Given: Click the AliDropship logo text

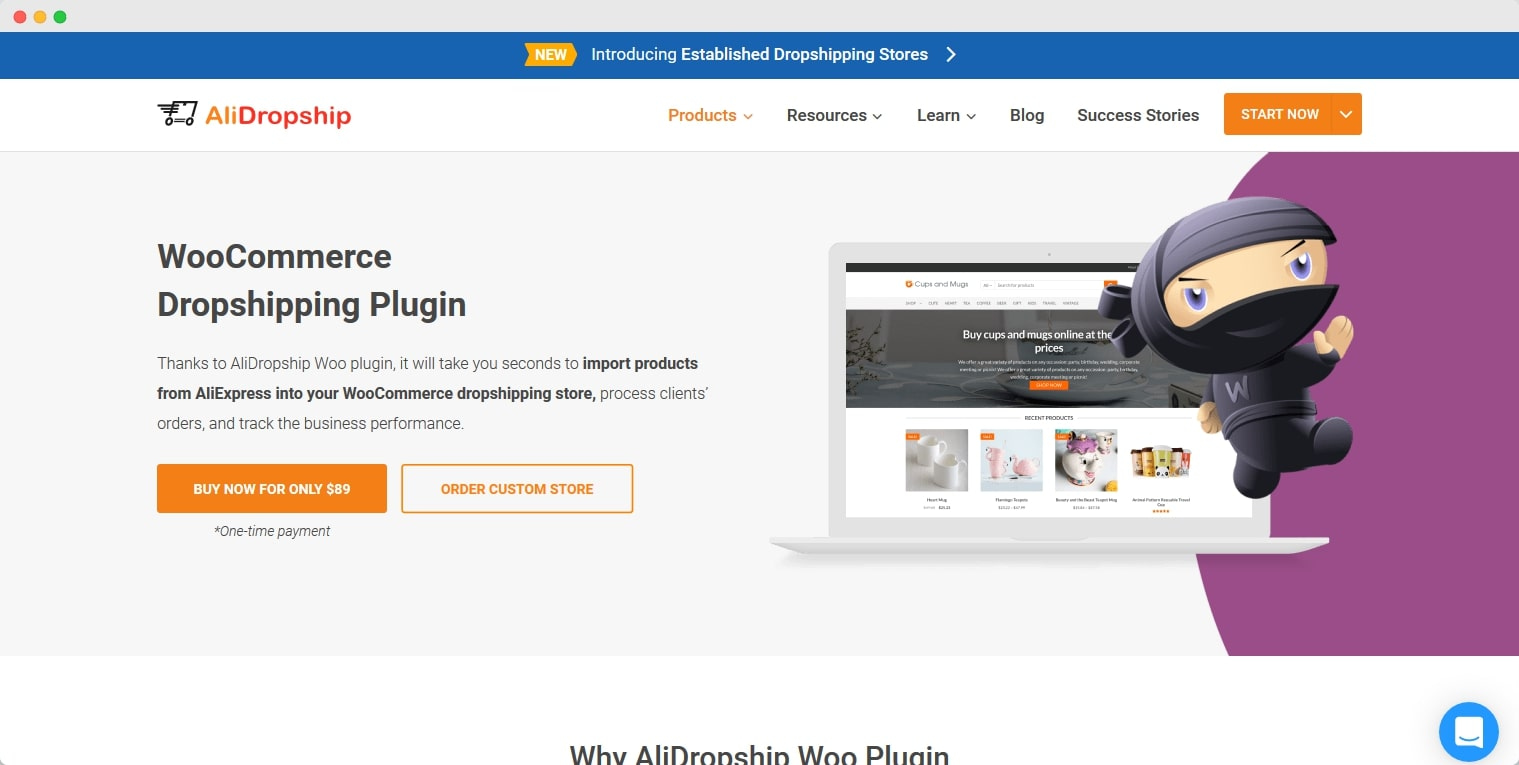Looking at the screenshot, I should (x=278, y=115).
